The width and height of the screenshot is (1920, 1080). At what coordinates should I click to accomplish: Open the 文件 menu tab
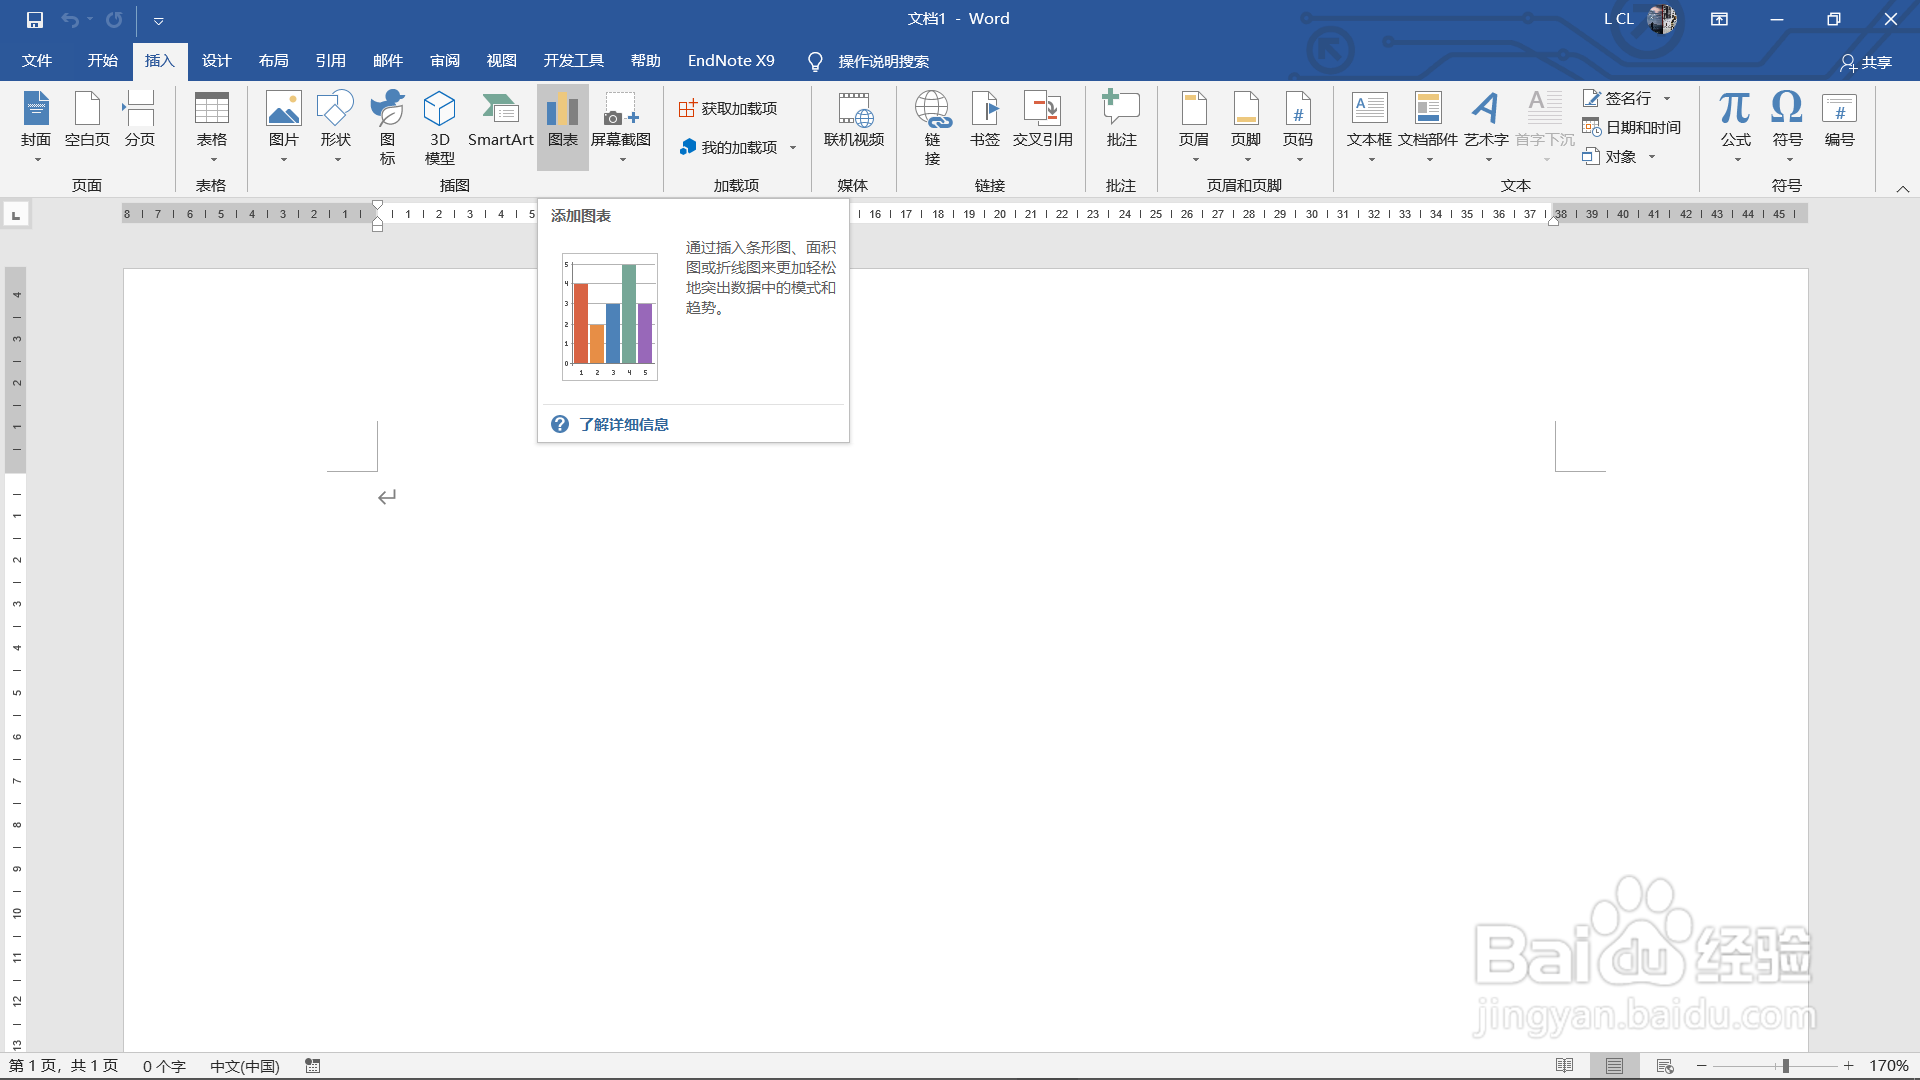pyautogui.click(x=37, y=61)
